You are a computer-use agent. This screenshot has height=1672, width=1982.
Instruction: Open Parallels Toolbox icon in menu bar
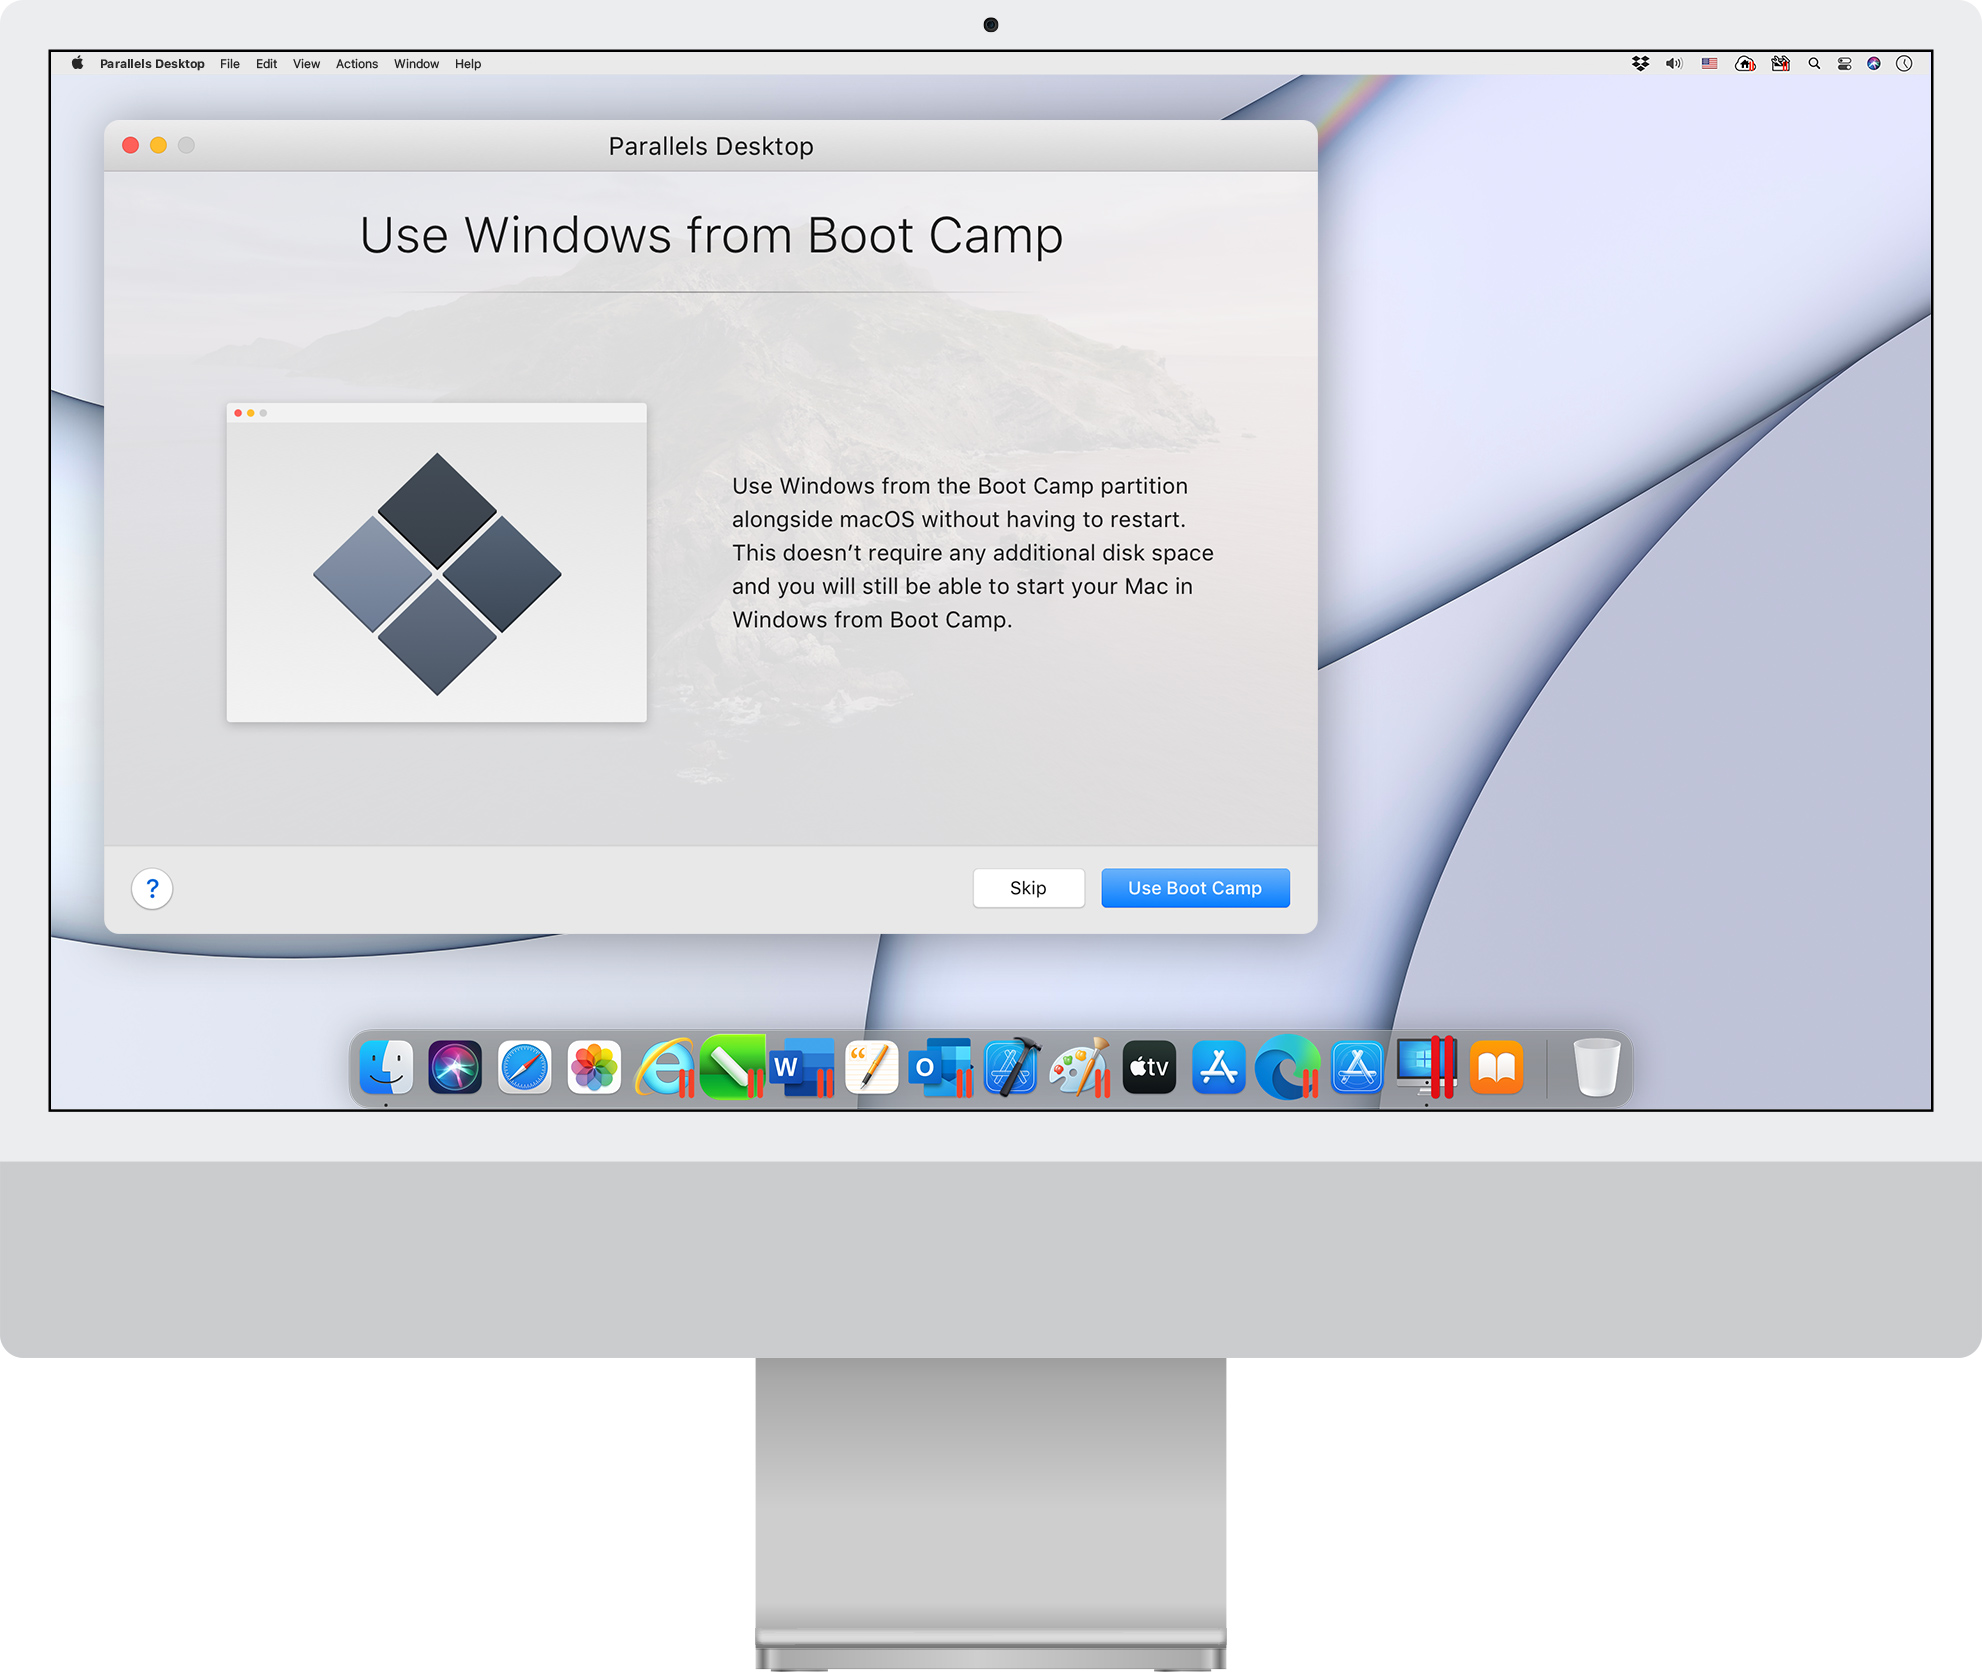point(1780,63)
